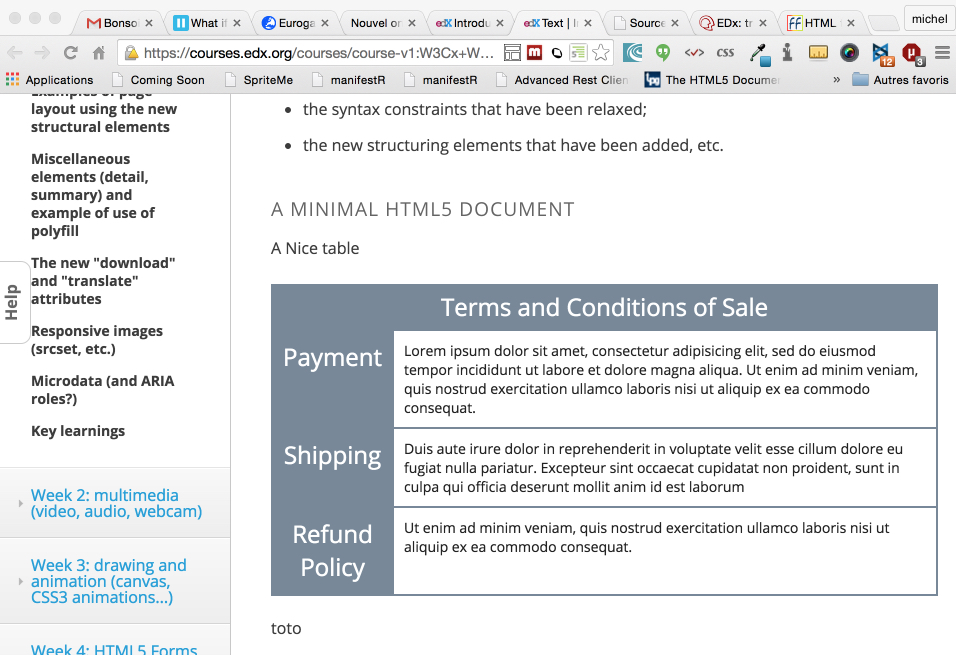The width and height of the screenshot is (956, 655).
Task: Open 'Week 2: multimedia' section link
Action: tap(116, 503)
